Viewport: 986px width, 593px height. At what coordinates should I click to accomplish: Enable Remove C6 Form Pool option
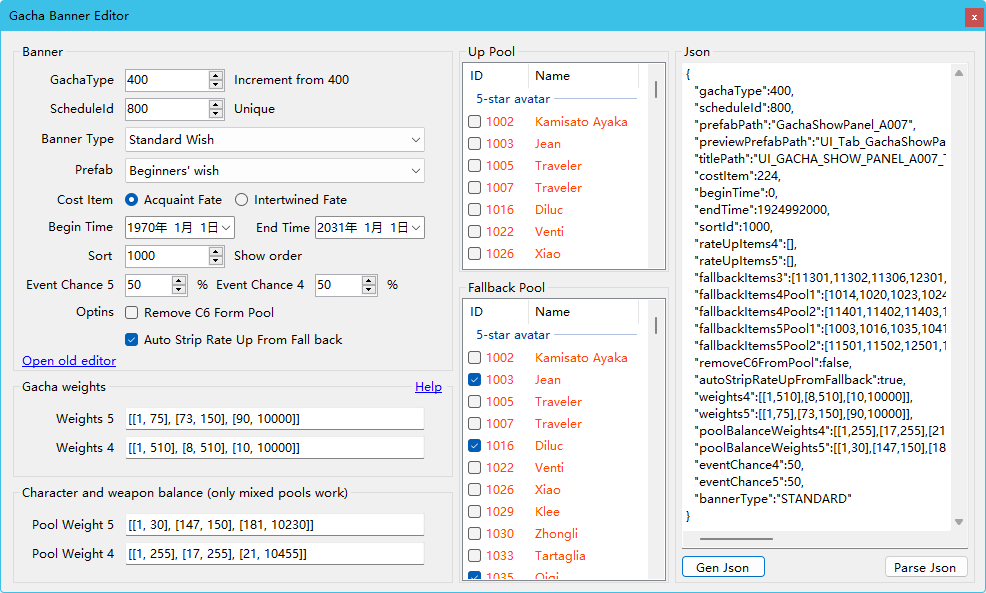(x=132, y=313)
